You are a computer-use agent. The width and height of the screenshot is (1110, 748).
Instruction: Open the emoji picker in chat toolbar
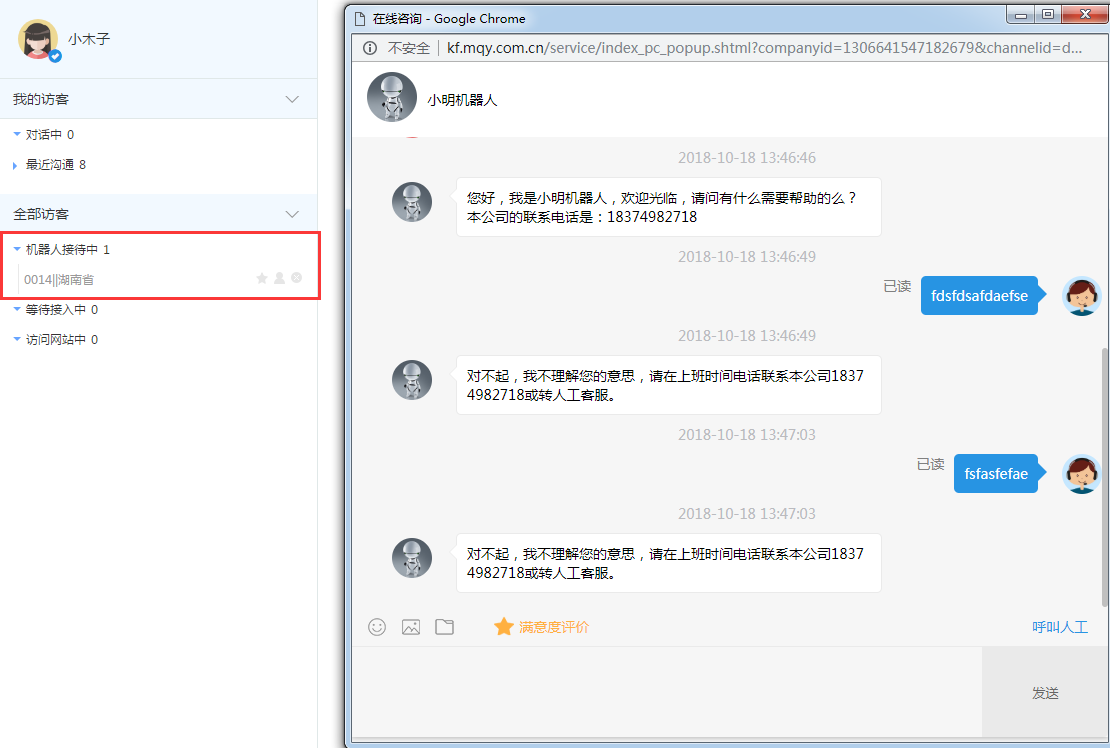point(377,627)
